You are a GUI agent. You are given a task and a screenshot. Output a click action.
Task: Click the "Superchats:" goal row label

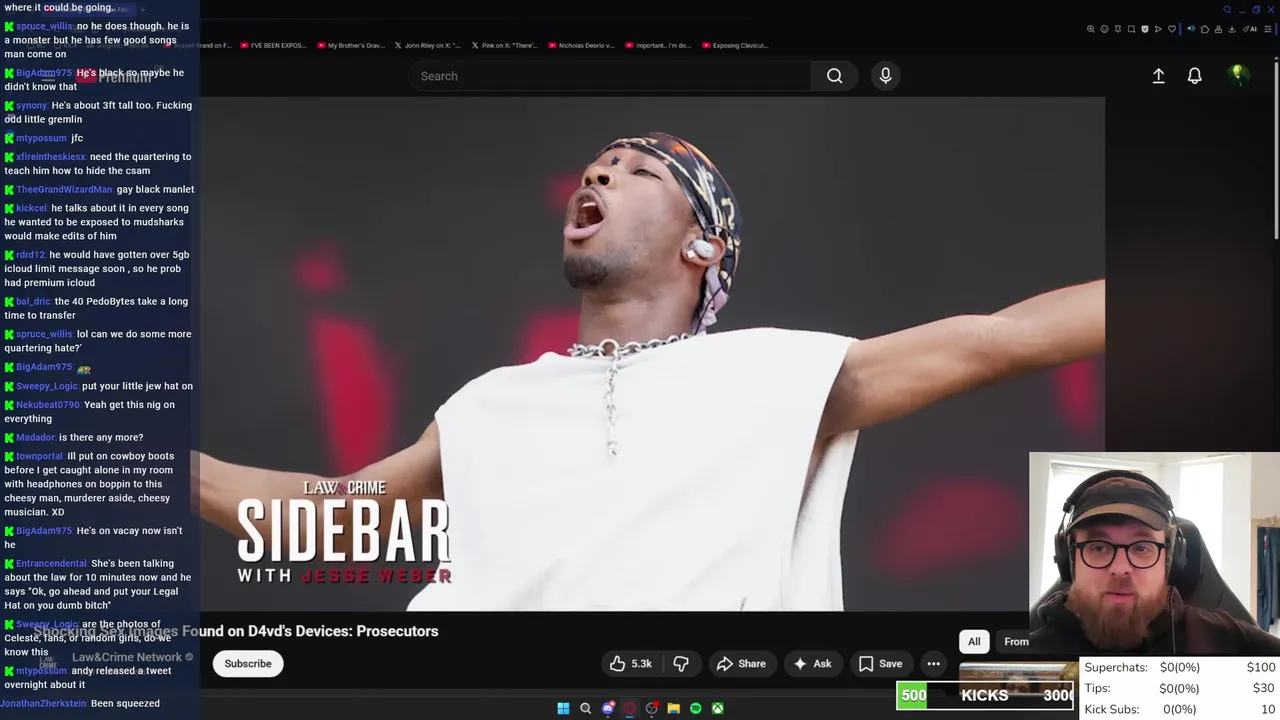click(x=1116, y=667)
